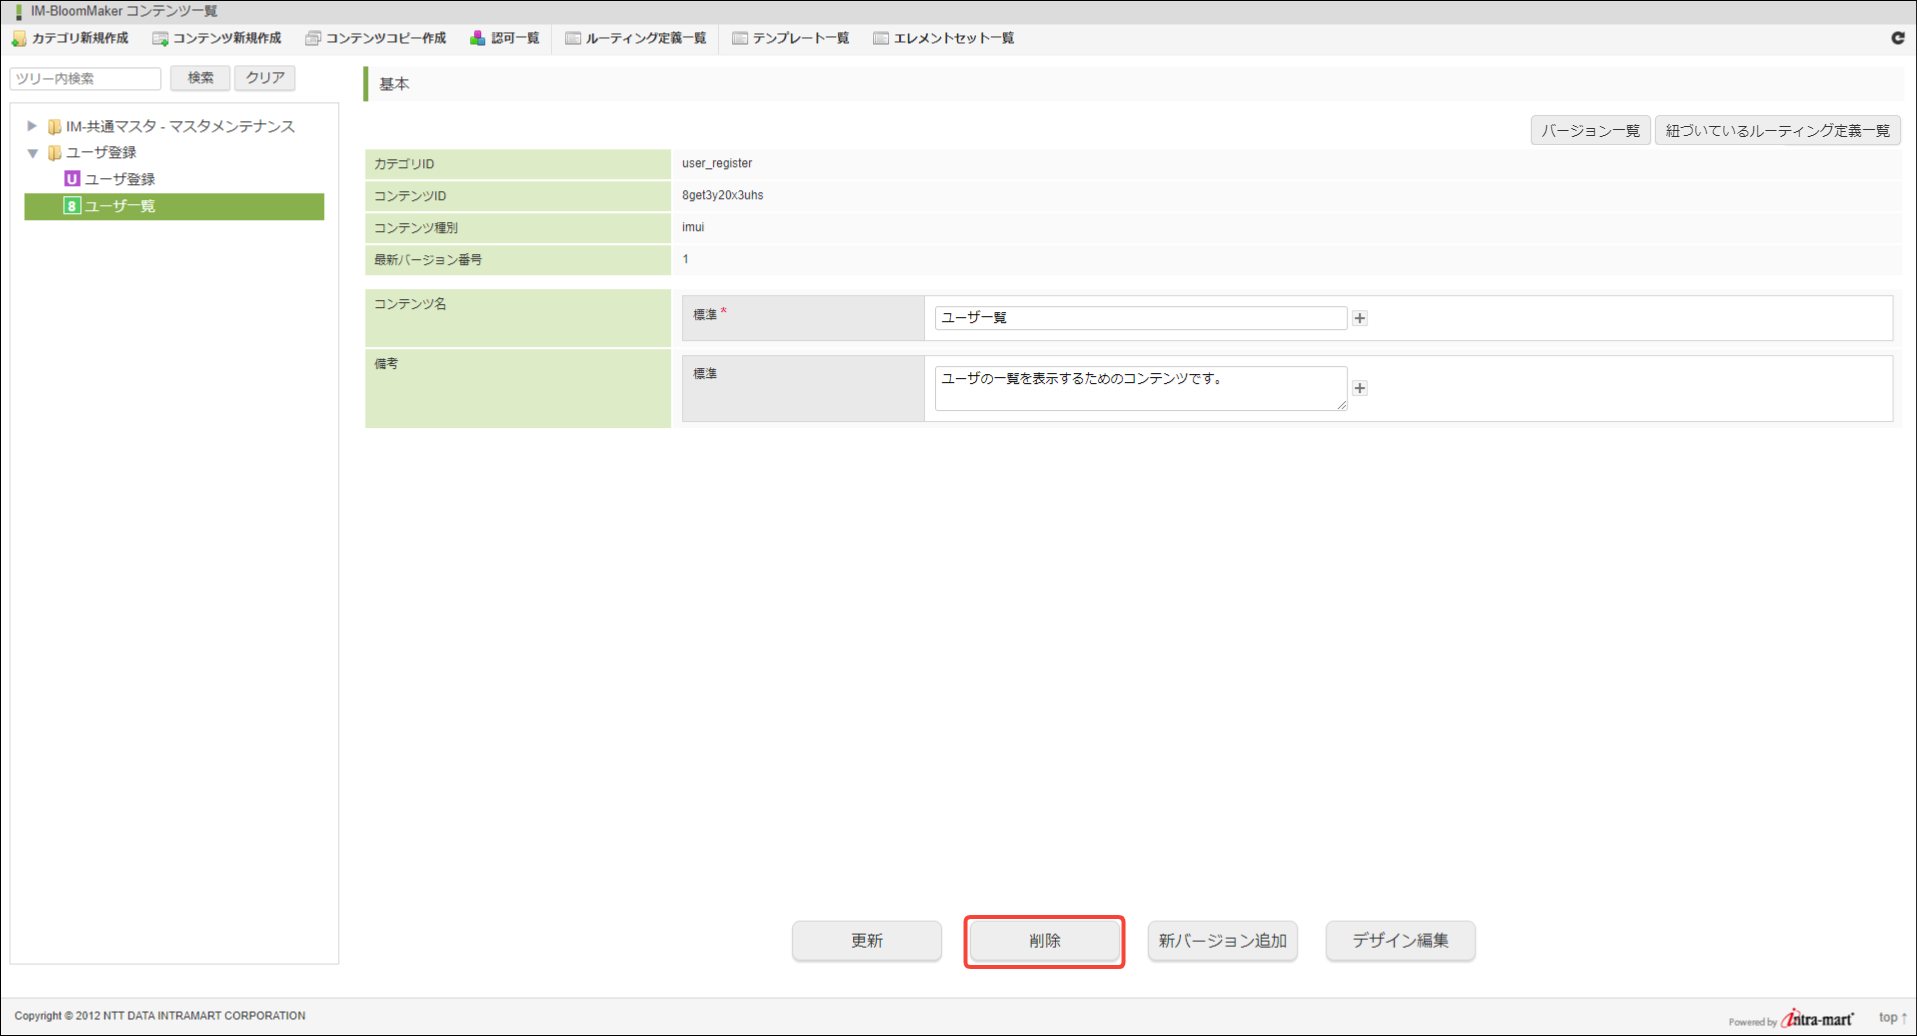Click the 検索 button for tree search
The height and width of the screenshot is (1036, 1917).
coord(200,78)
